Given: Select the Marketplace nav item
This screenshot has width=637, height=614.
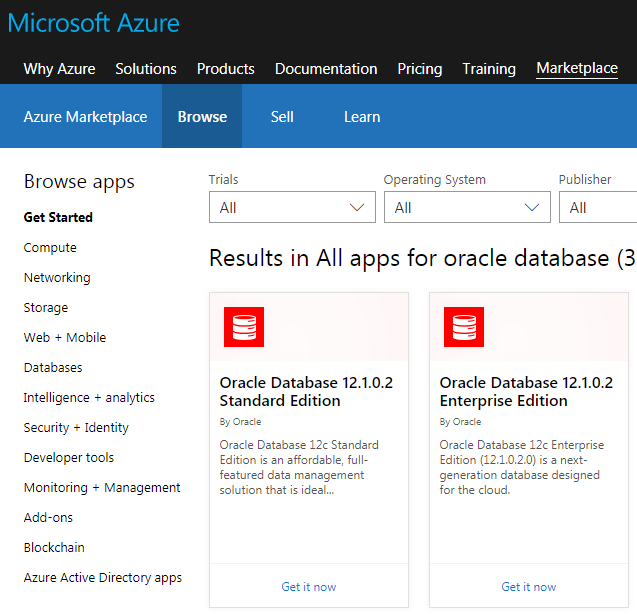Looking at the screenshot, I should (577, 68).
